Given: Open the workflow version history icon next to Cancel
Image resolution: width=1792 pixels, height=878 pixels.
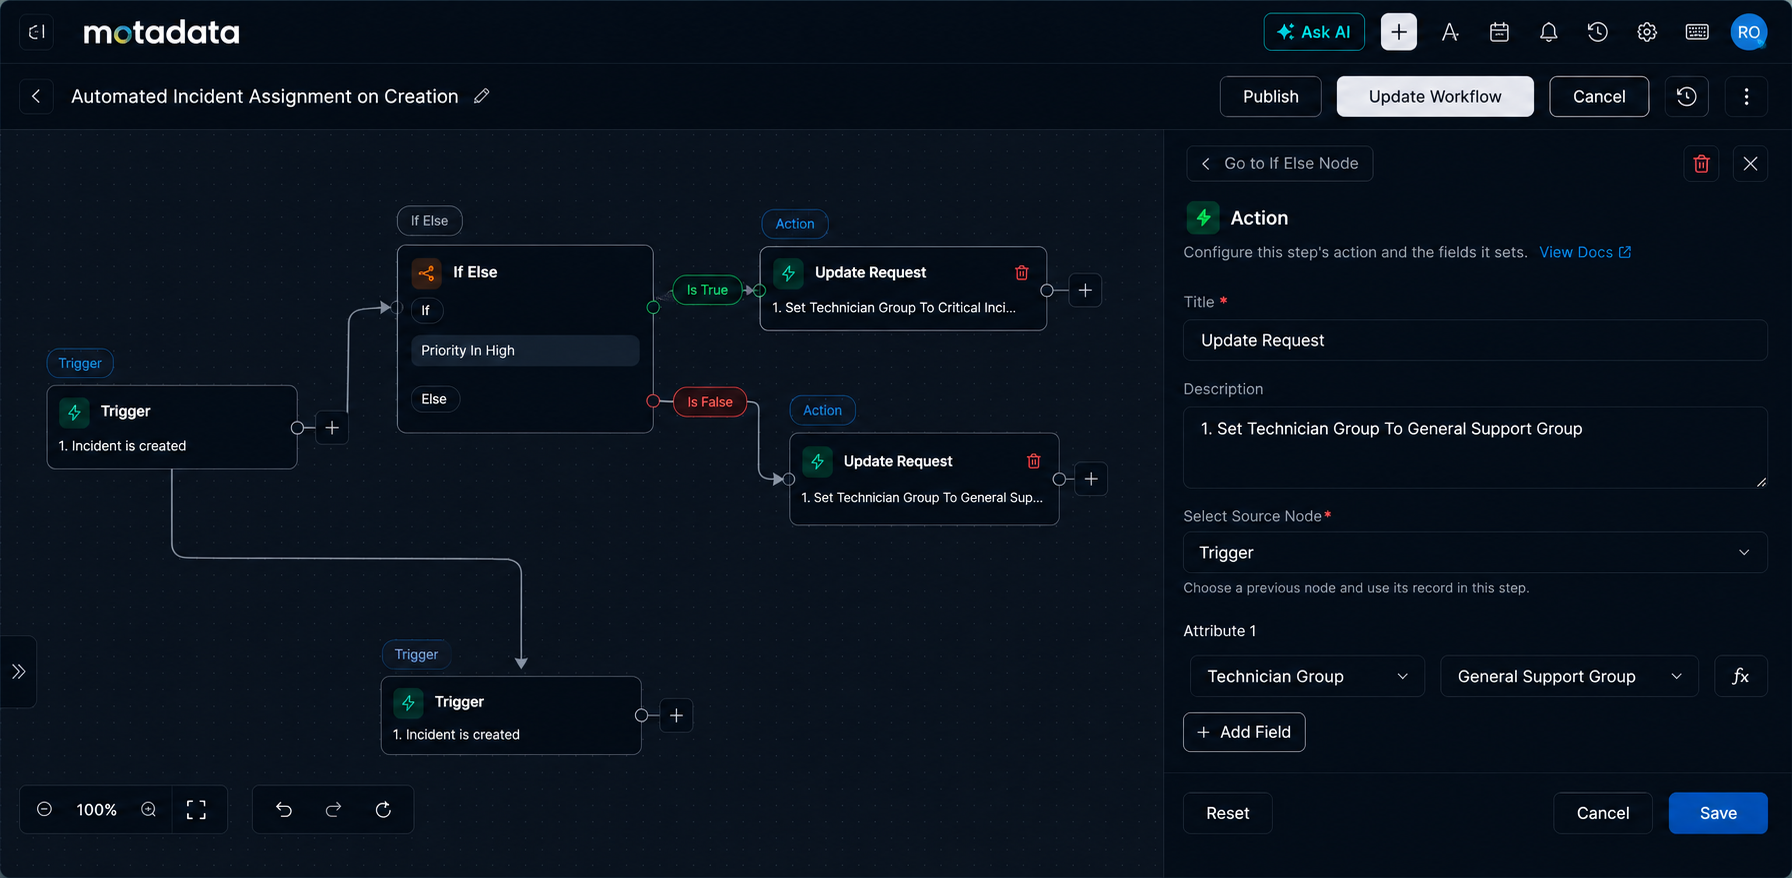Looking at the screenshot, I should point(1686,96).
